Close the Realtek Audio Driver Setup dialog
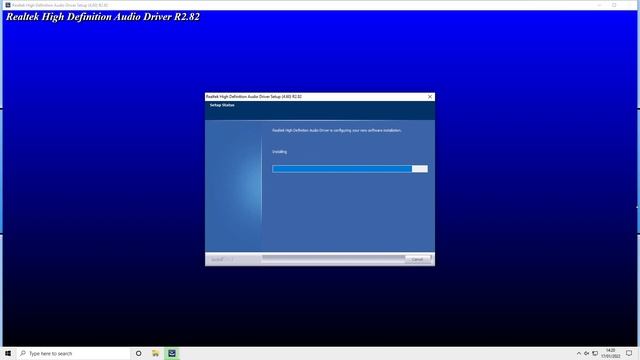This screenshot has width=640, height=360. tap(430, 97)
